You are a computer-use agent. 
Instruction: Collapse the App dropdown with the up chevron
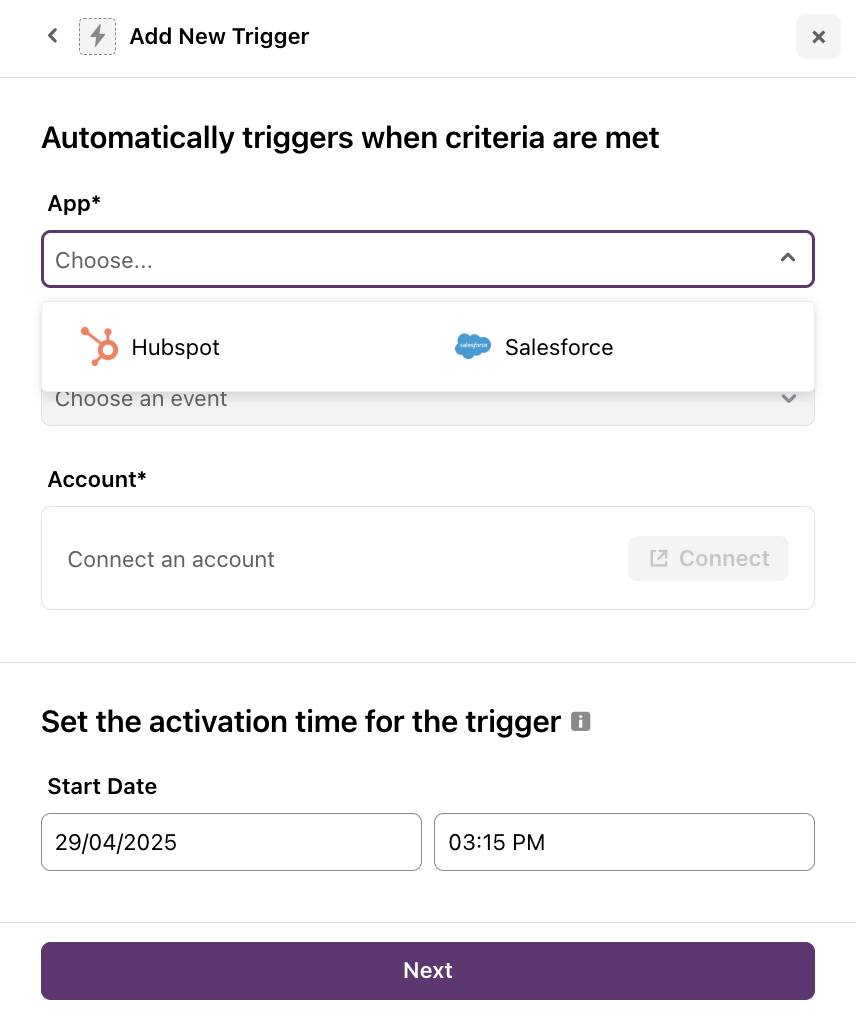pos(788,258)
